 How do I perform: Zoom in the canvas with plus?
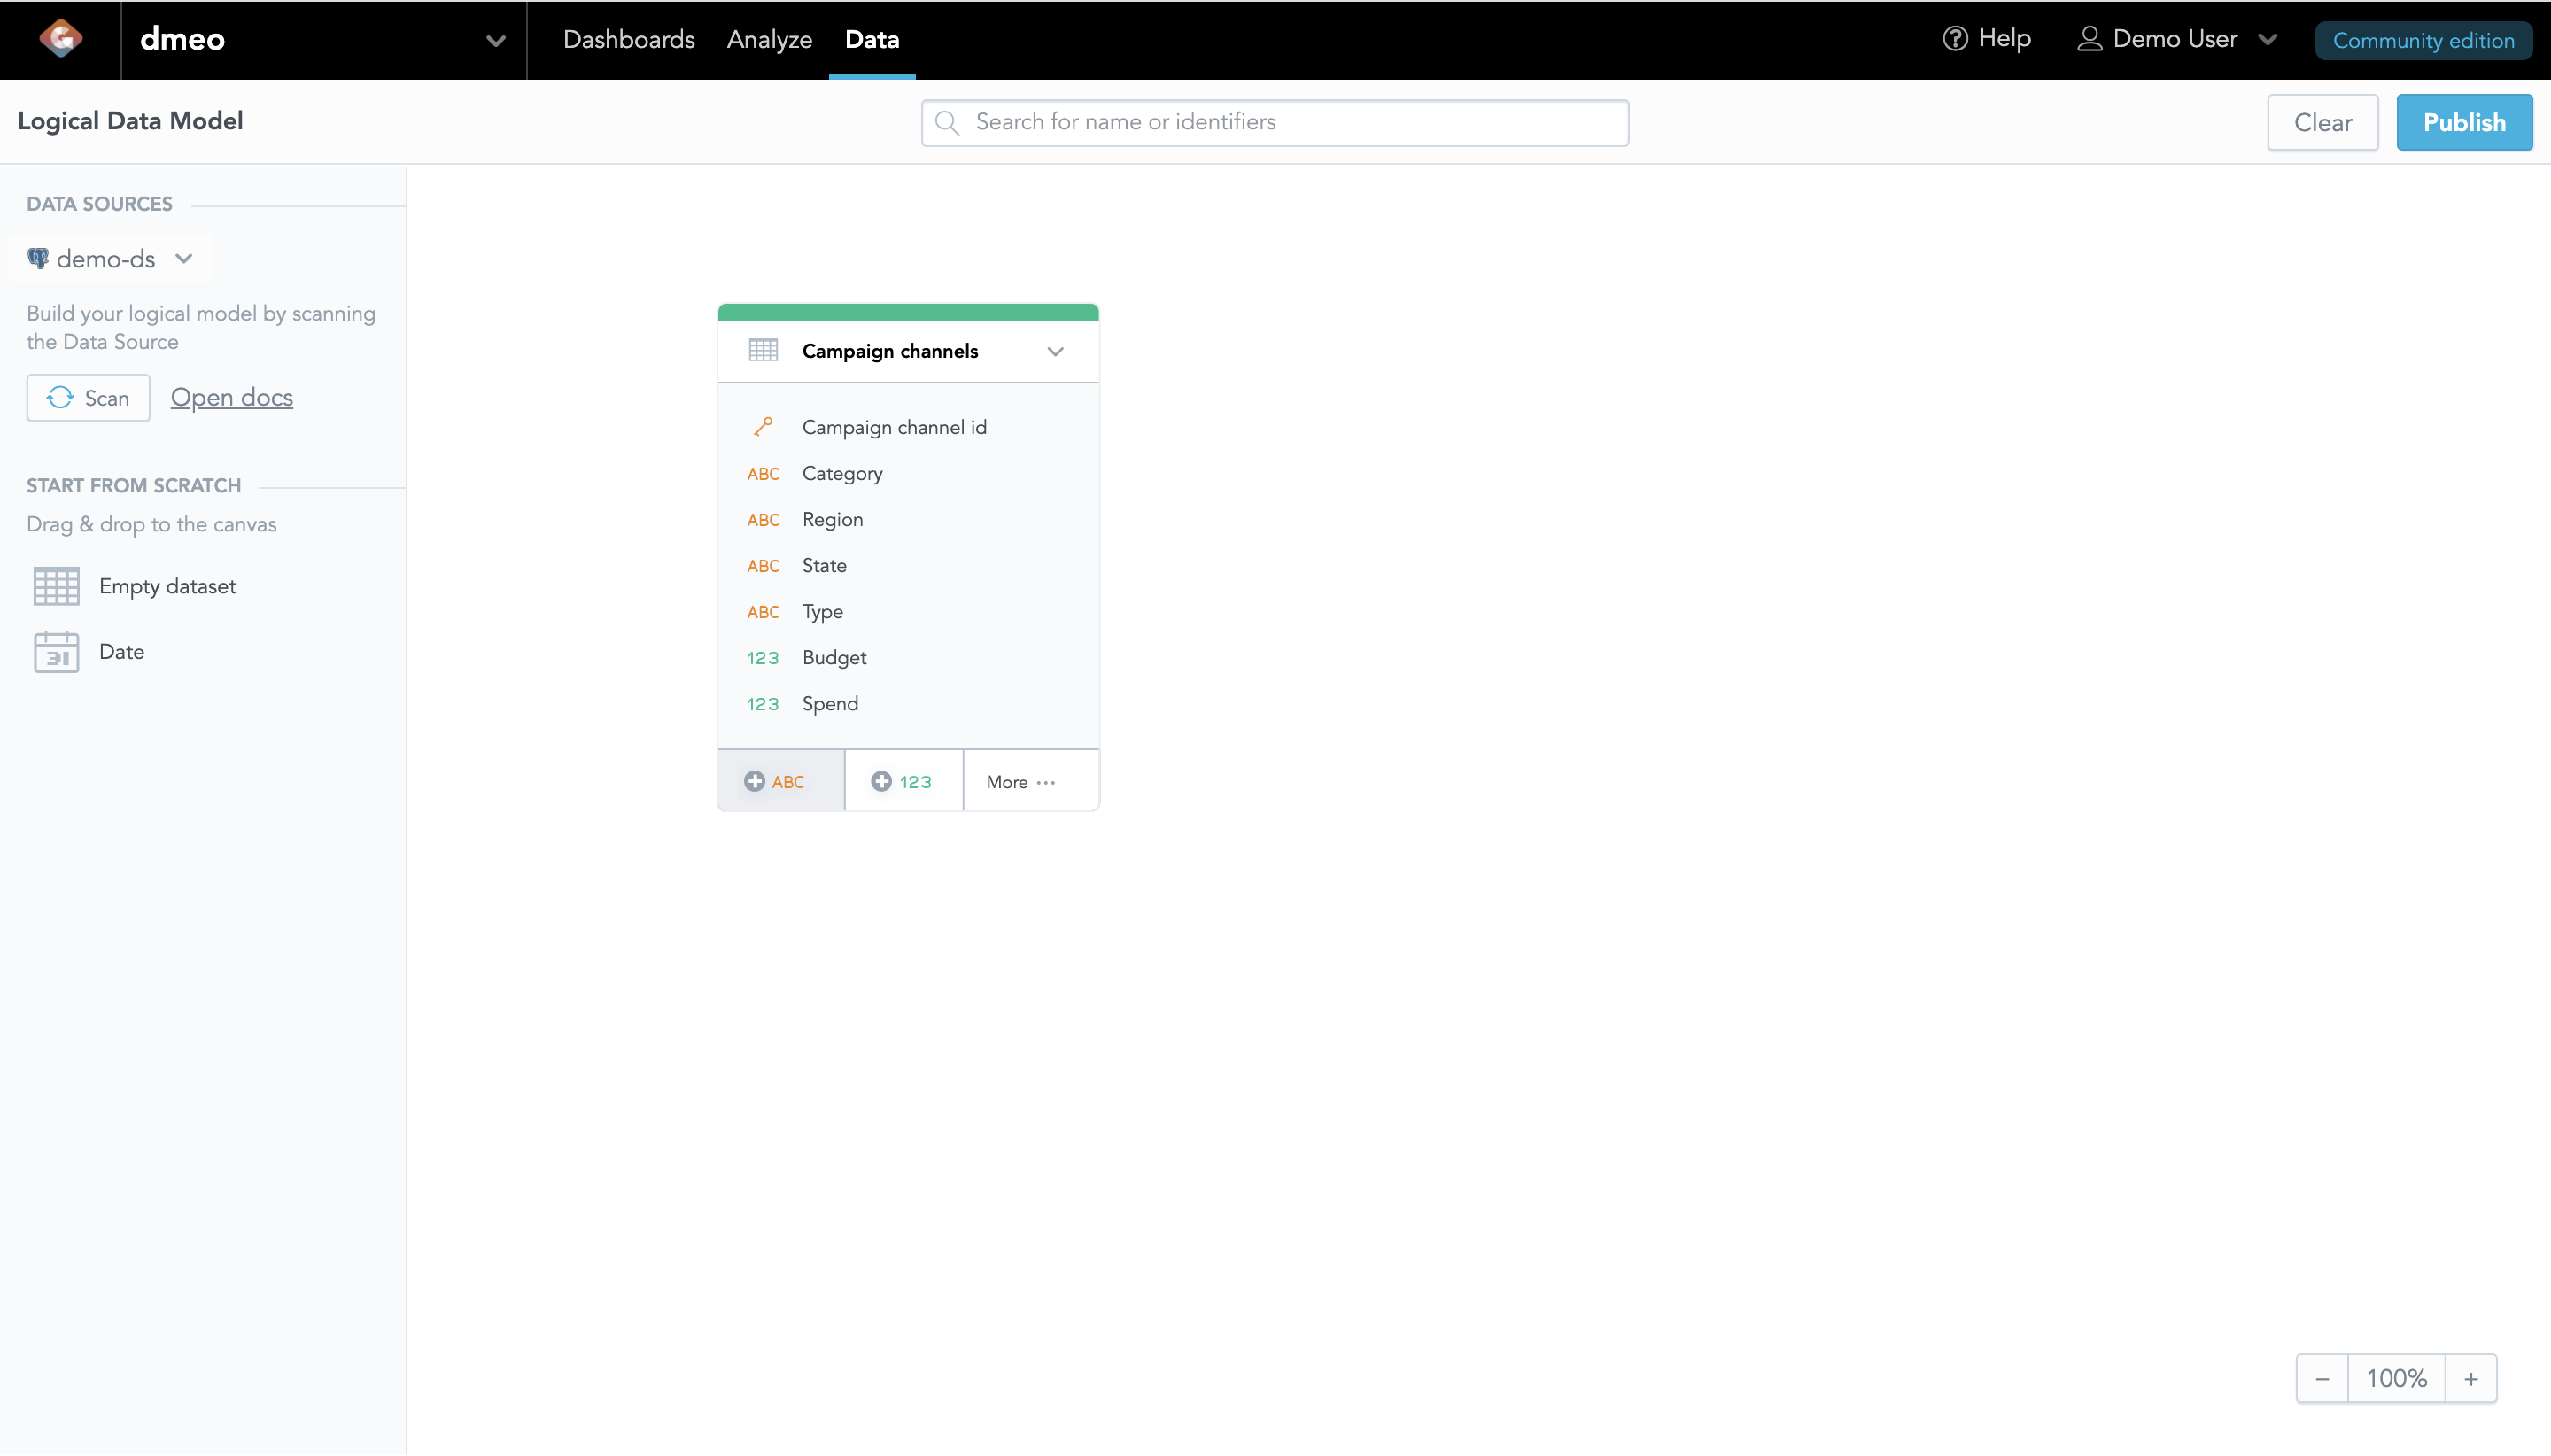click(2470, 1379)
